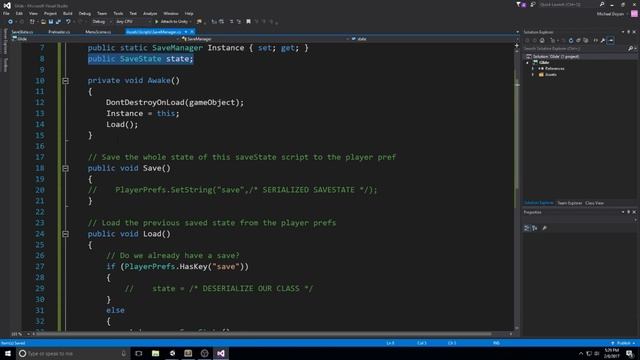
Task: Click the Save All toolbar icon
Action: pyautogui.click(x=58, y=22)
